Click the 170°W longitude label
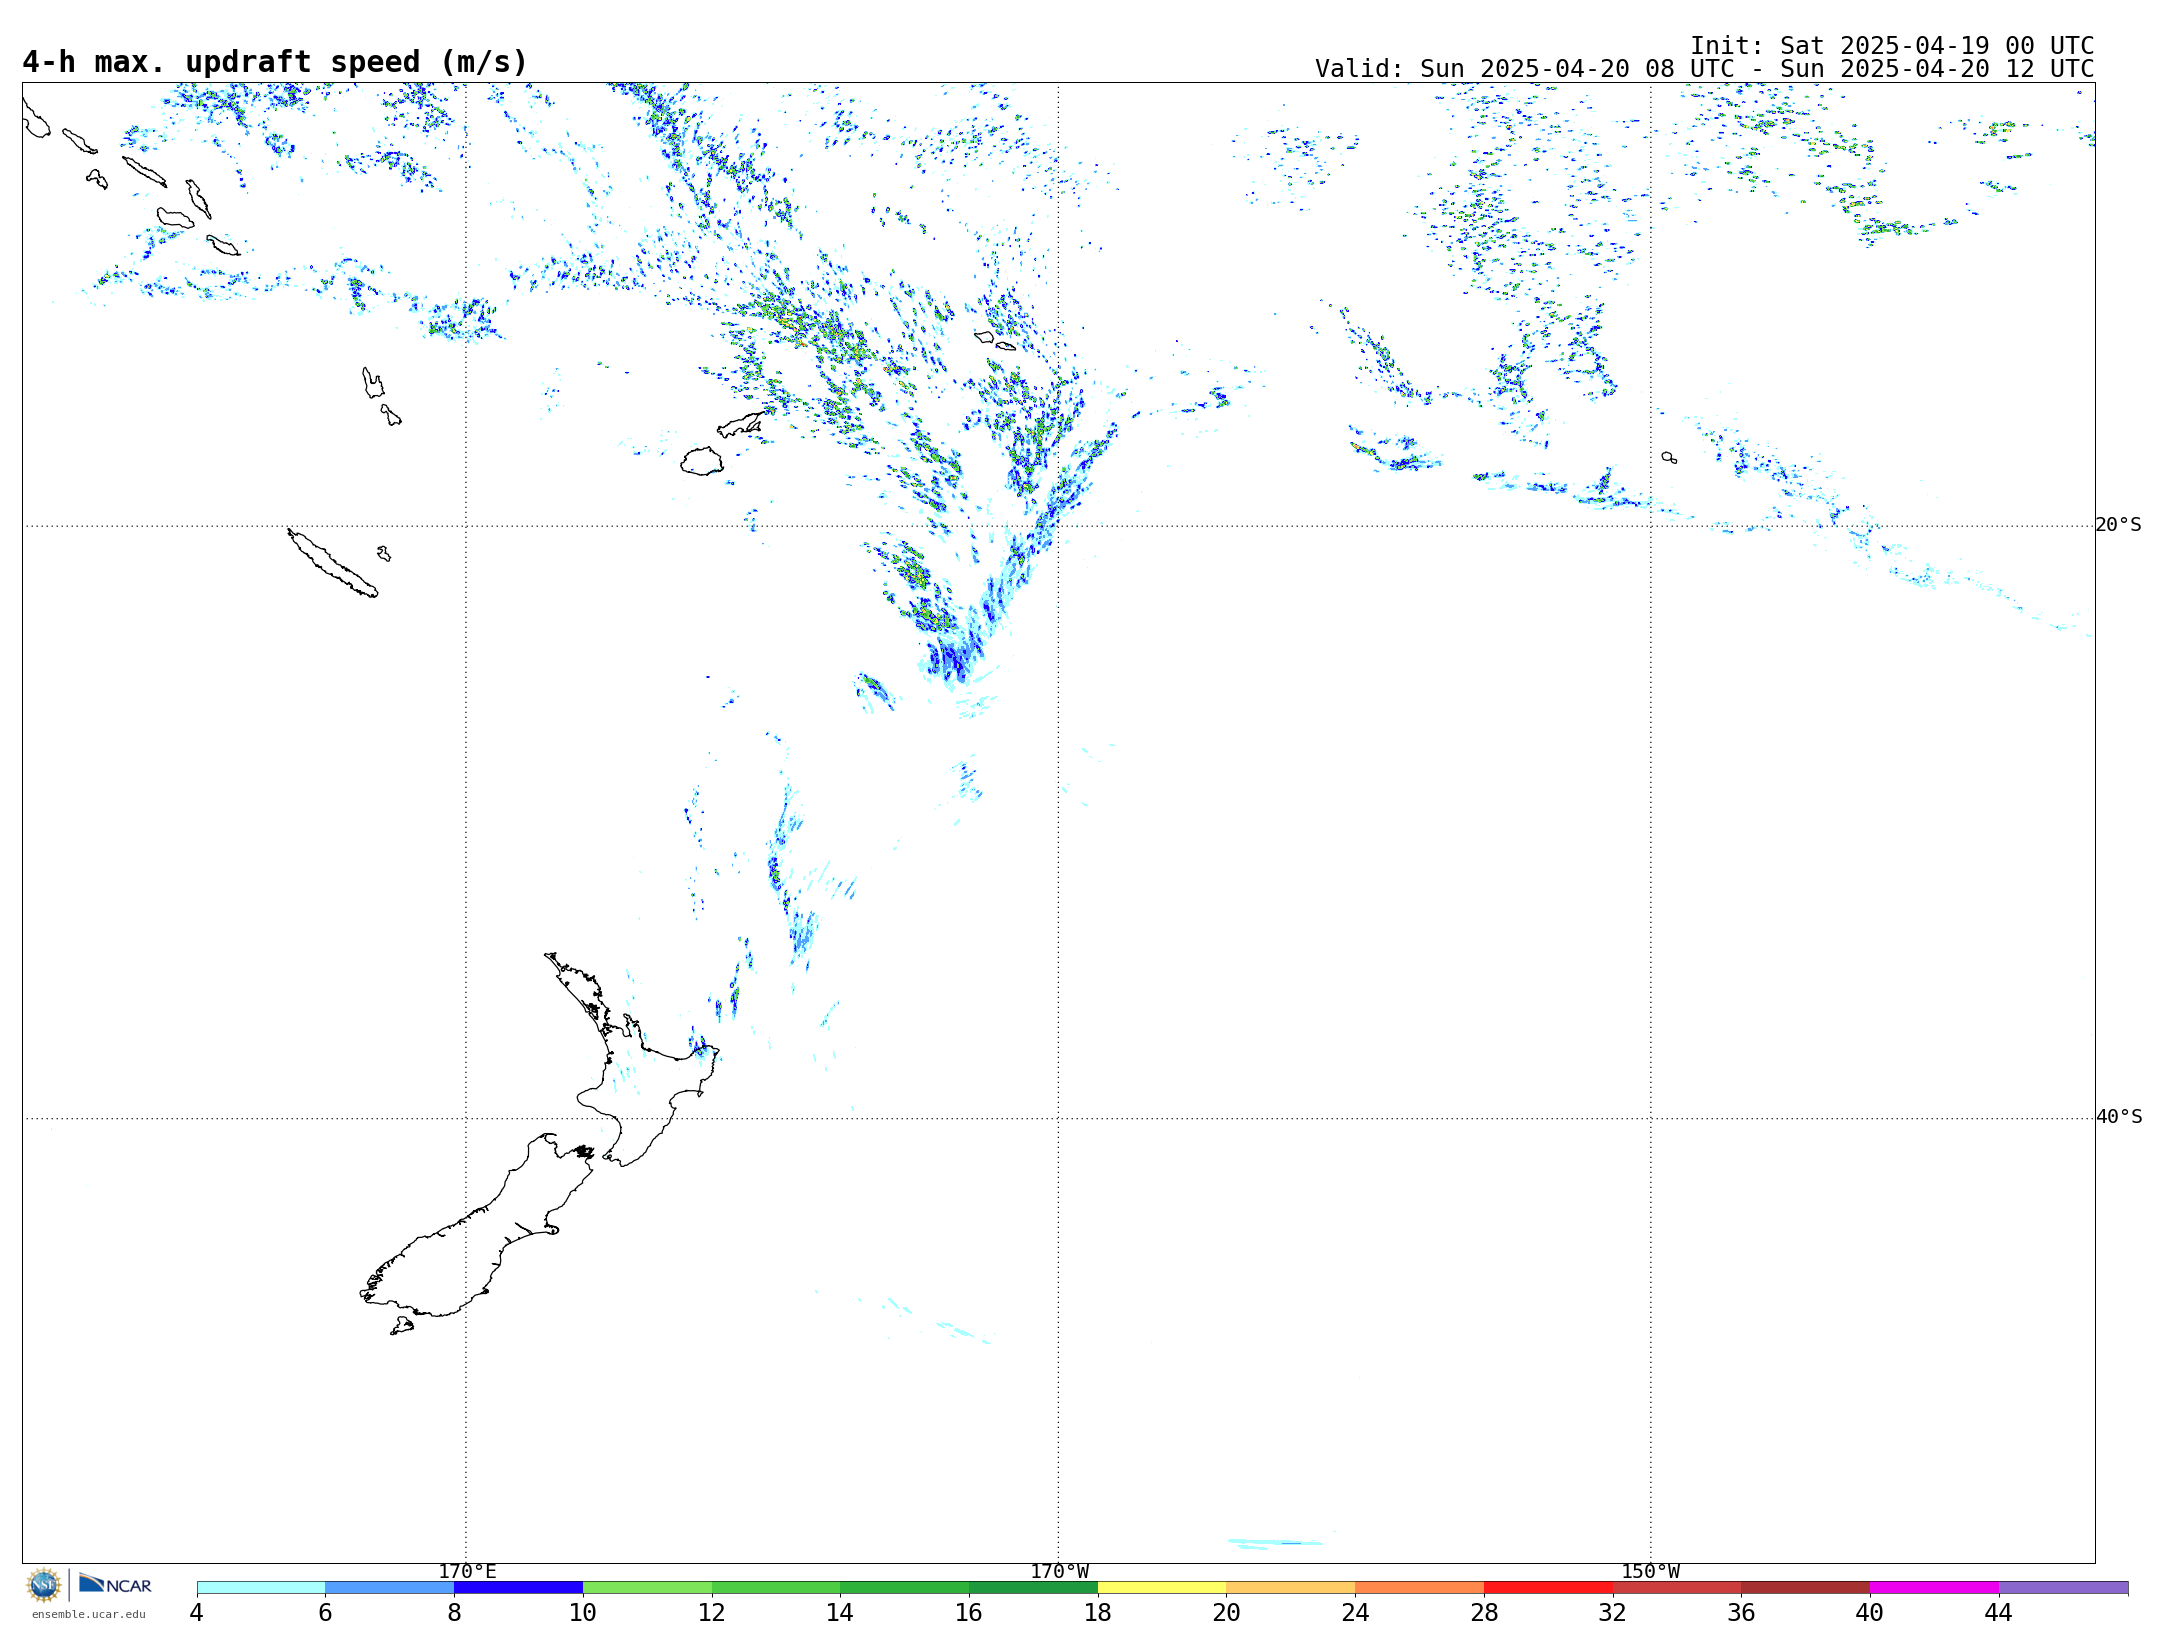This screenshot has height=1626, width=2160. tap(1060, 1572)
